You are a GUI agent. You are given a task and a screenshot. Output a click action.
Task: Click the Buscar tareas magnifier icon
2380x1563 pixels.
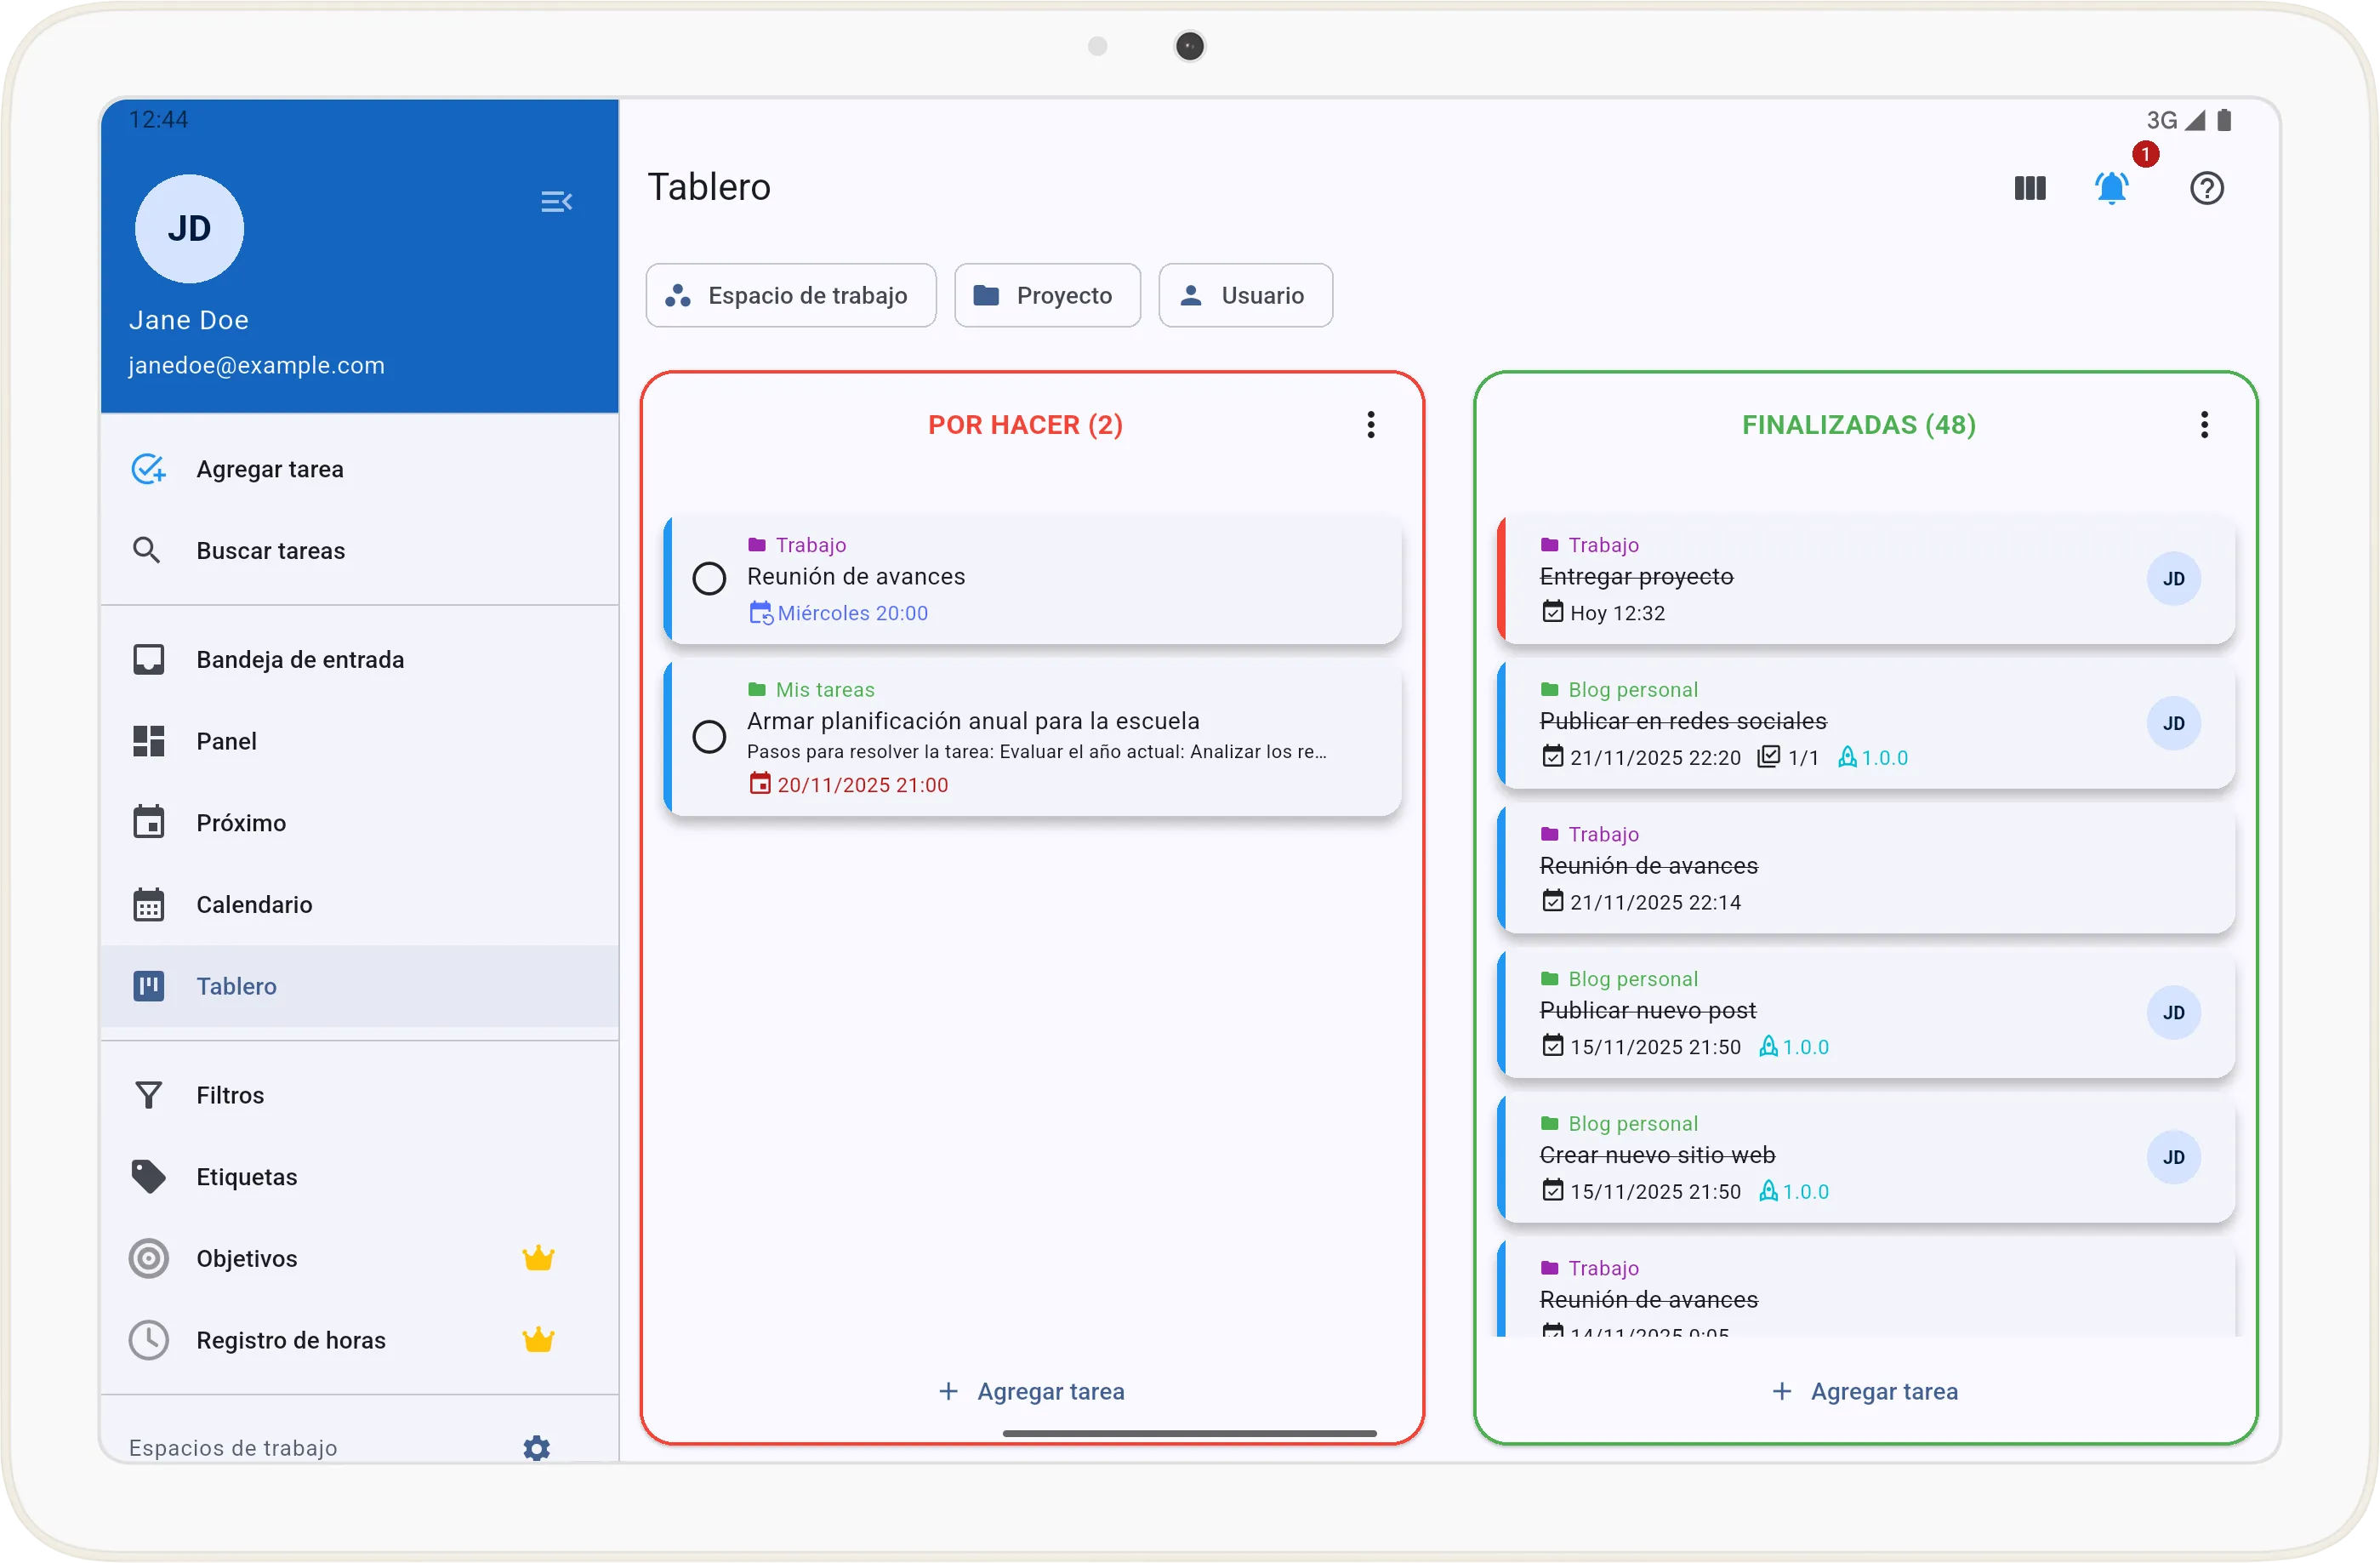click(147, 550)
